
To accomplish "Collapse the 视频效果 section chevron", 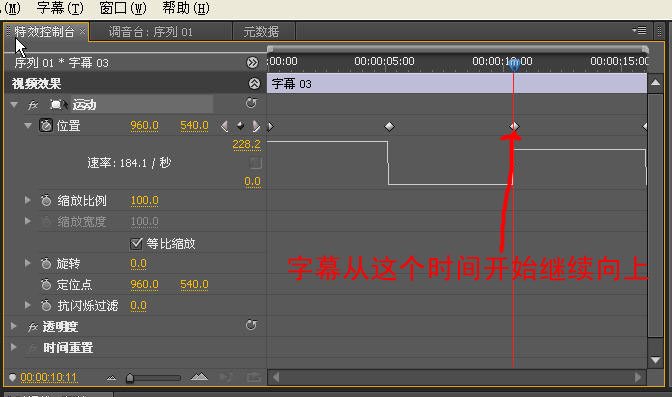I will (x=254, y=84).
